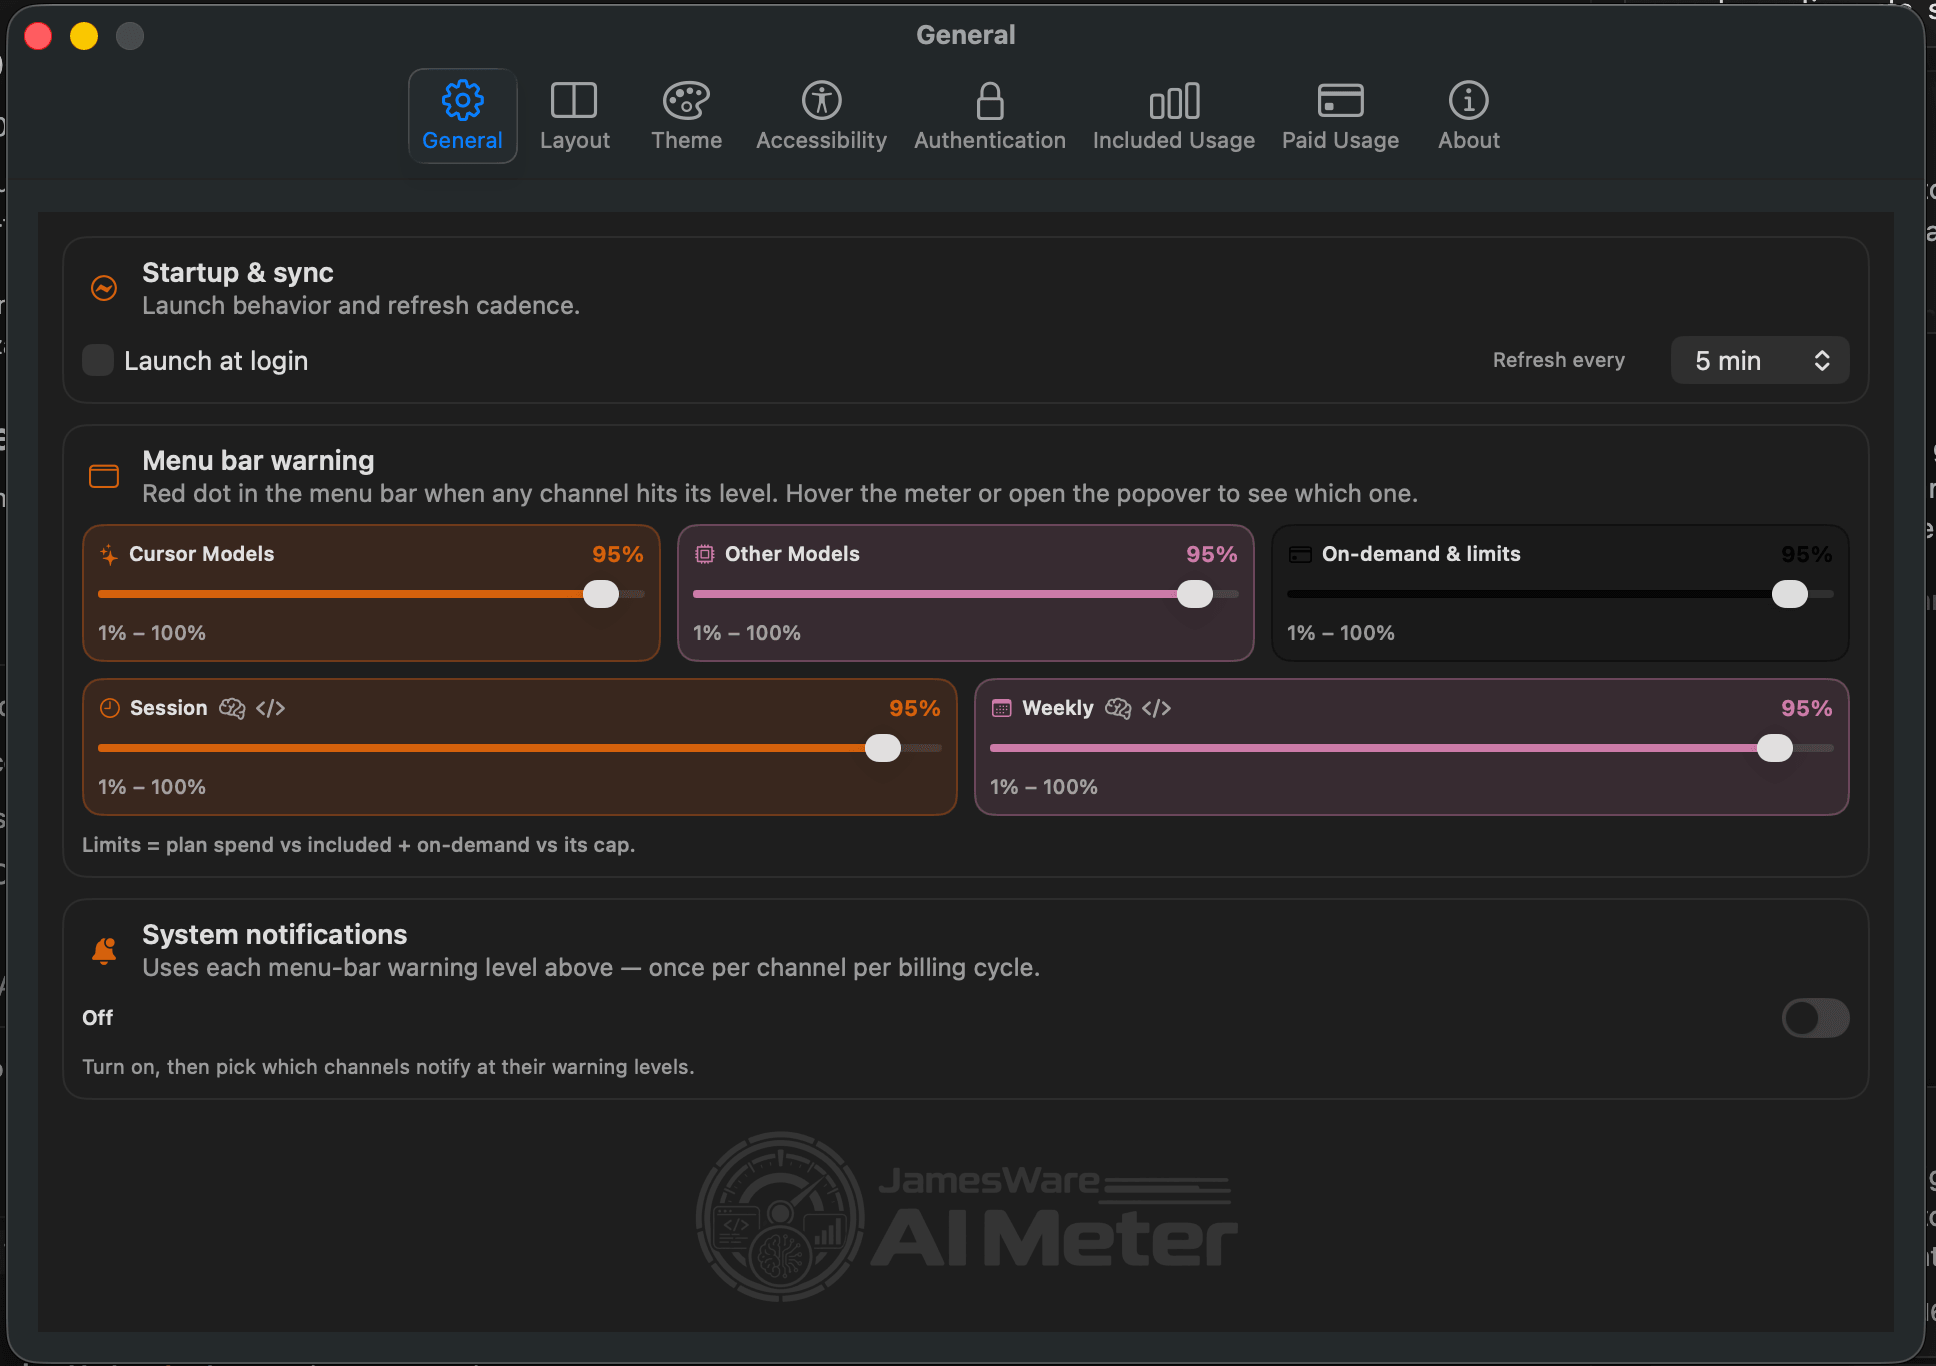Click the 'Startup & sync' heading
The image size is (1936, 1366).
238,272
